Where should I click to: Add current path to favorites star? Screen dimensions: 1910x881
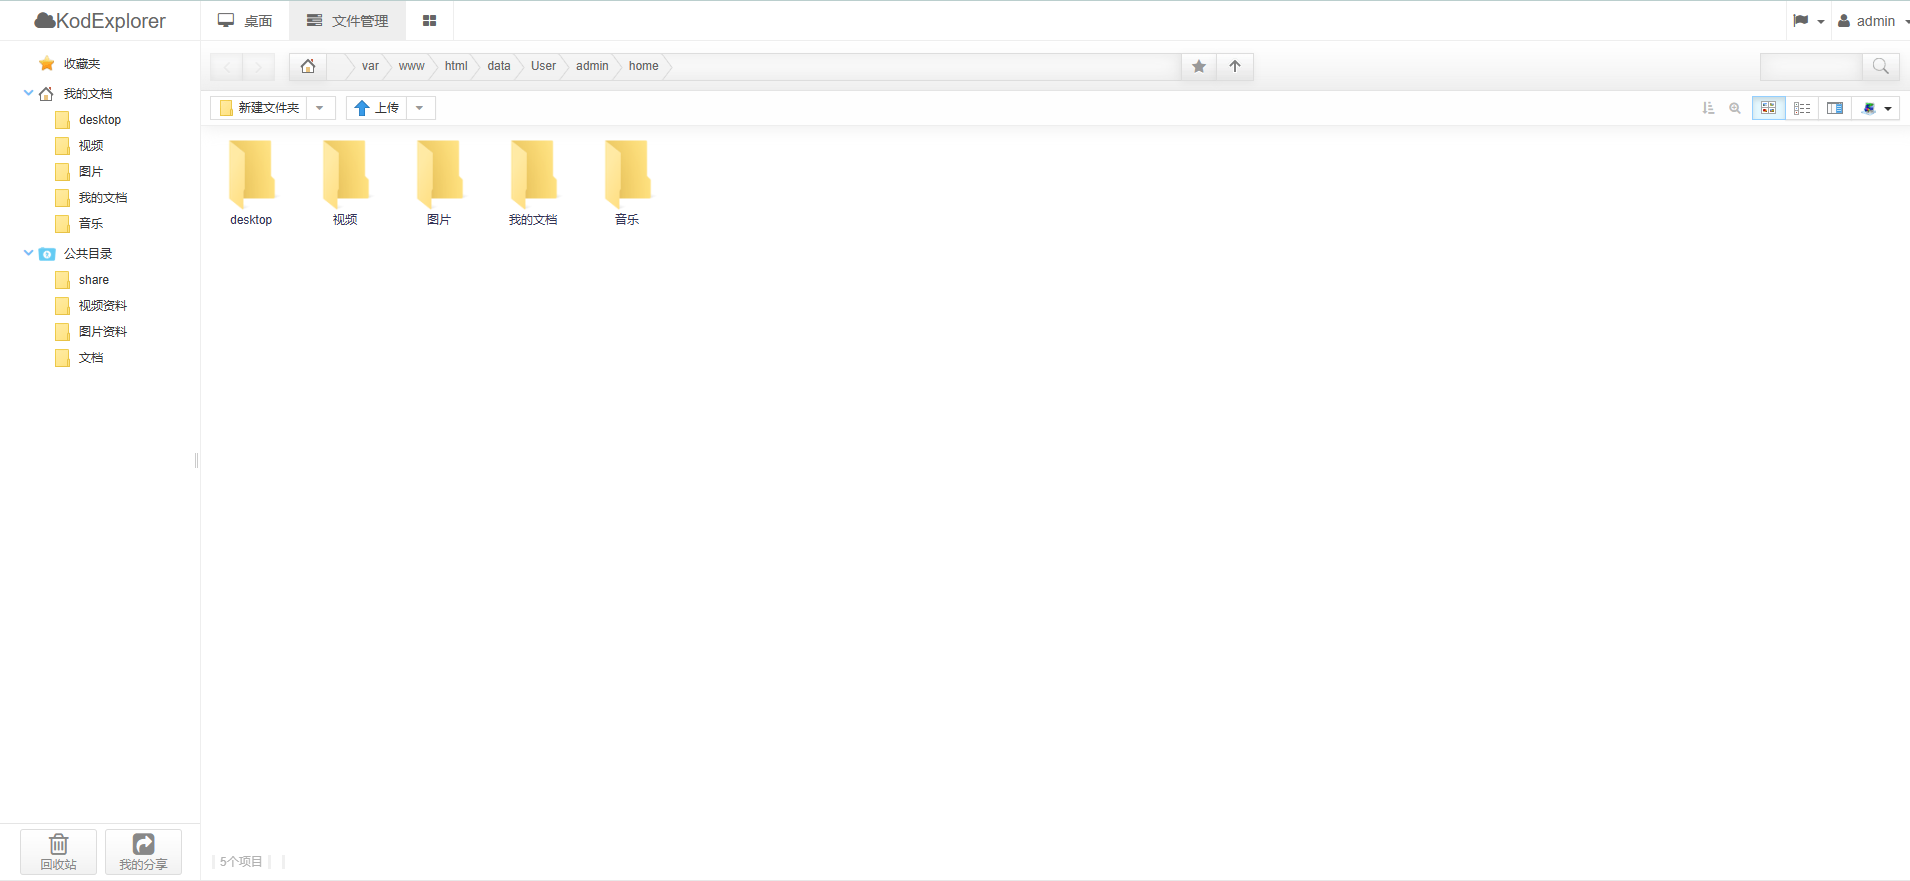tap(1199, 66)
